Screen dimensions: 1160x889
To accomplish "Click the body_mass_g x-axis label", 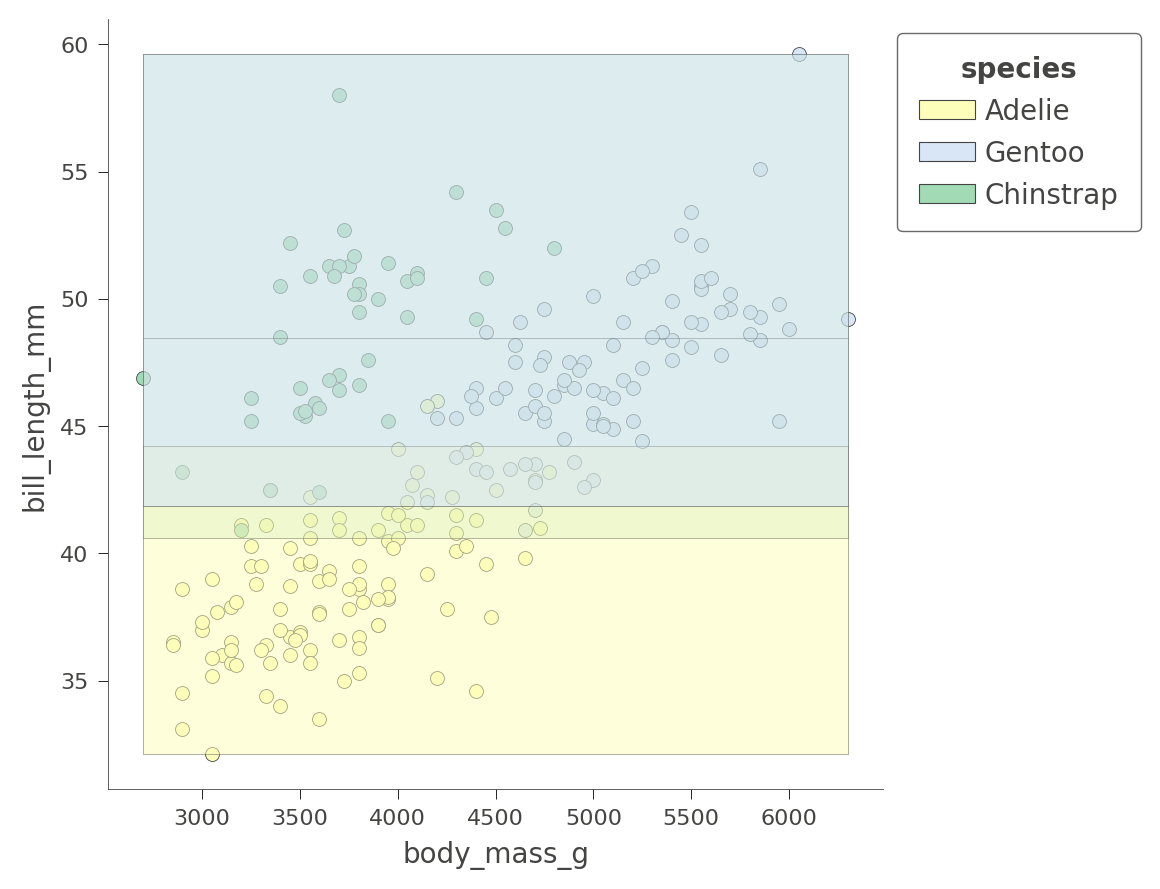I will click(495, 855).
